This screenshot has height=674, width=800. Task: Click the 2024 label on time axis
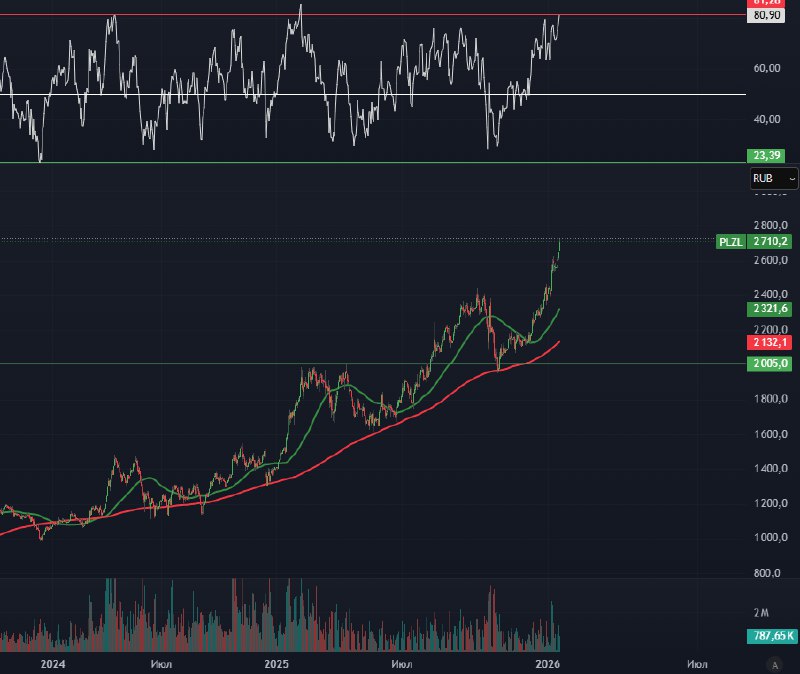[53, 663]
